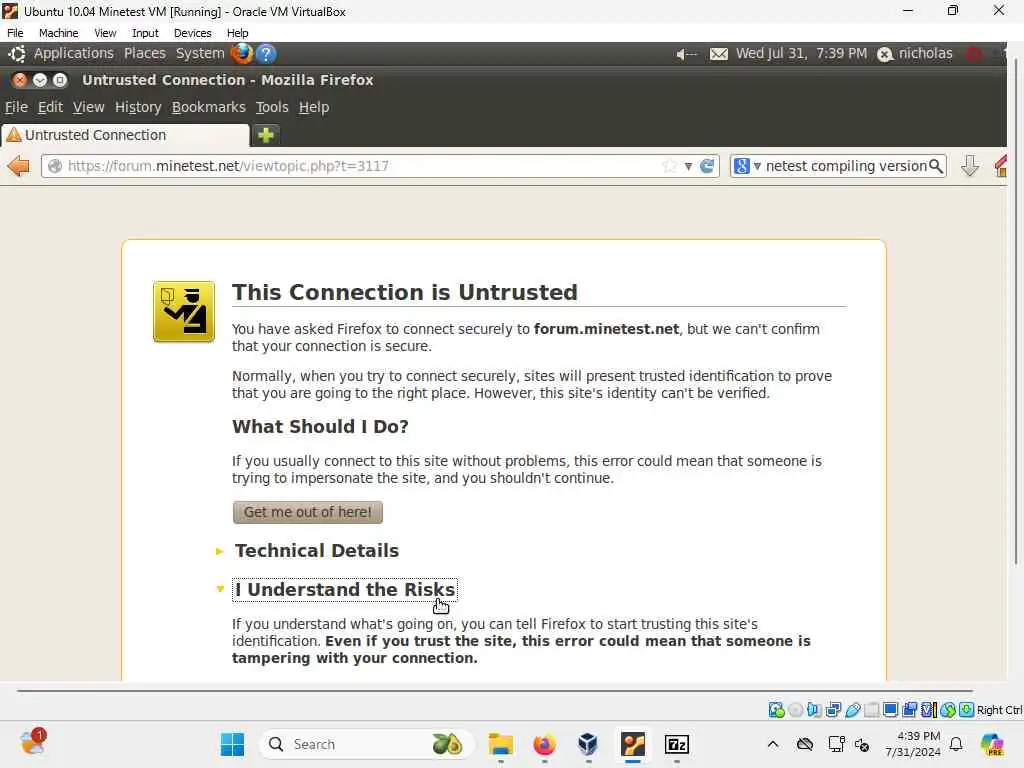The width and height of the screenshot is (1024, 768).
Task: Open Firefox Help menu
Action: coord(314,107)
